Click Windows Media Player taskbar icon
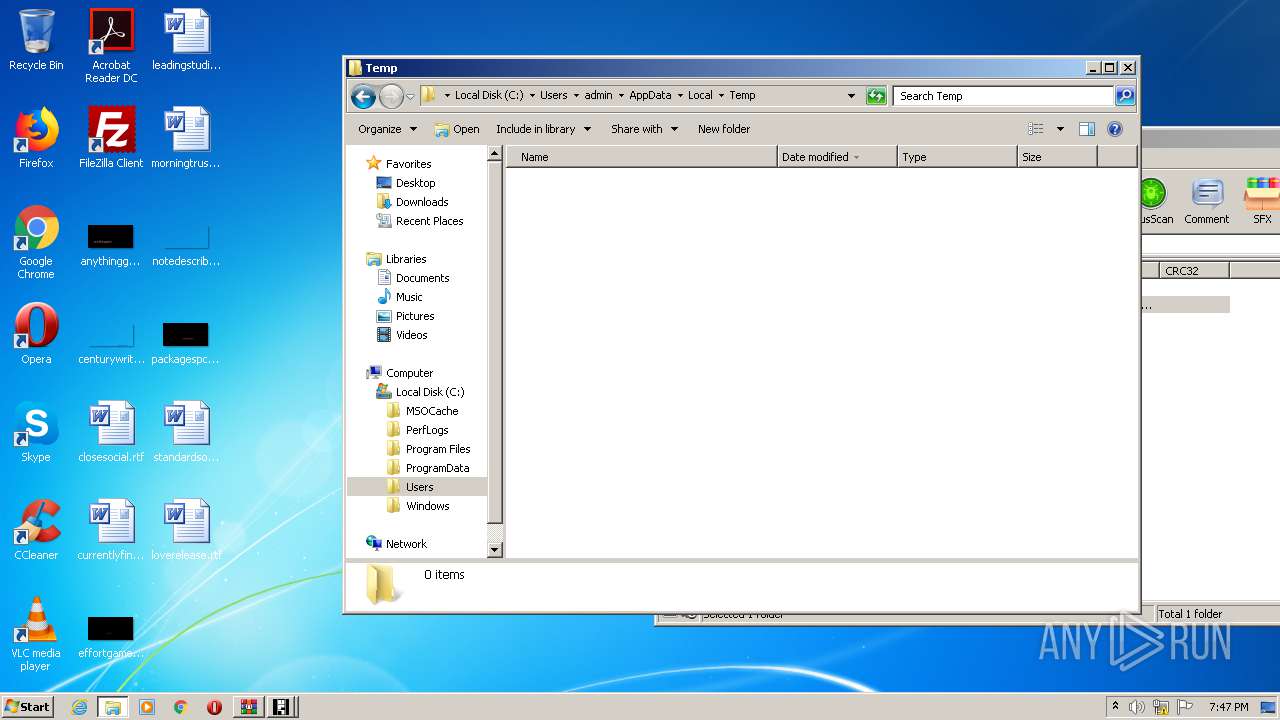This screenshot has height=720, width=1280. [147, 707]
